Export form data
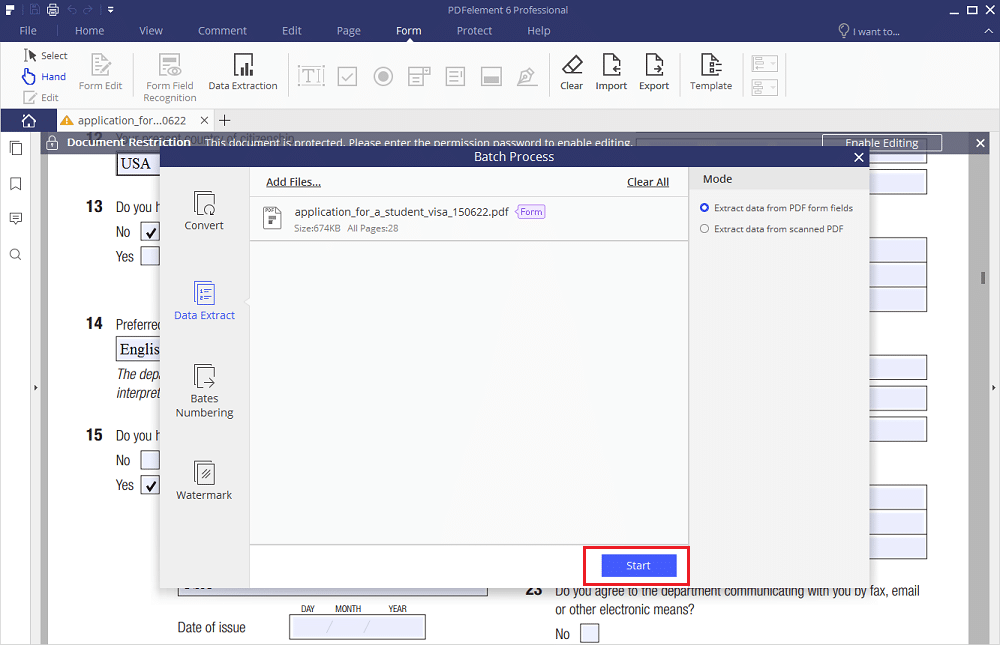The height and width of the screenshot is (645, 1000). [x=654, y=72]
